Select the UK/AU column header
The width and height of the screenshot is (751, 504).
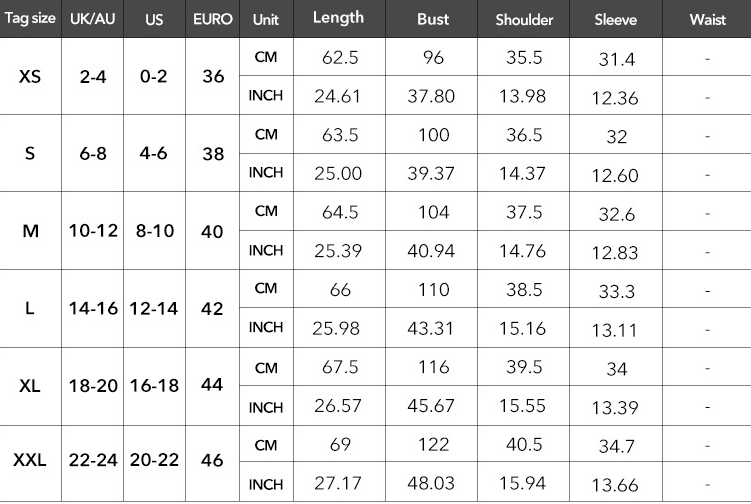(93, 19)
